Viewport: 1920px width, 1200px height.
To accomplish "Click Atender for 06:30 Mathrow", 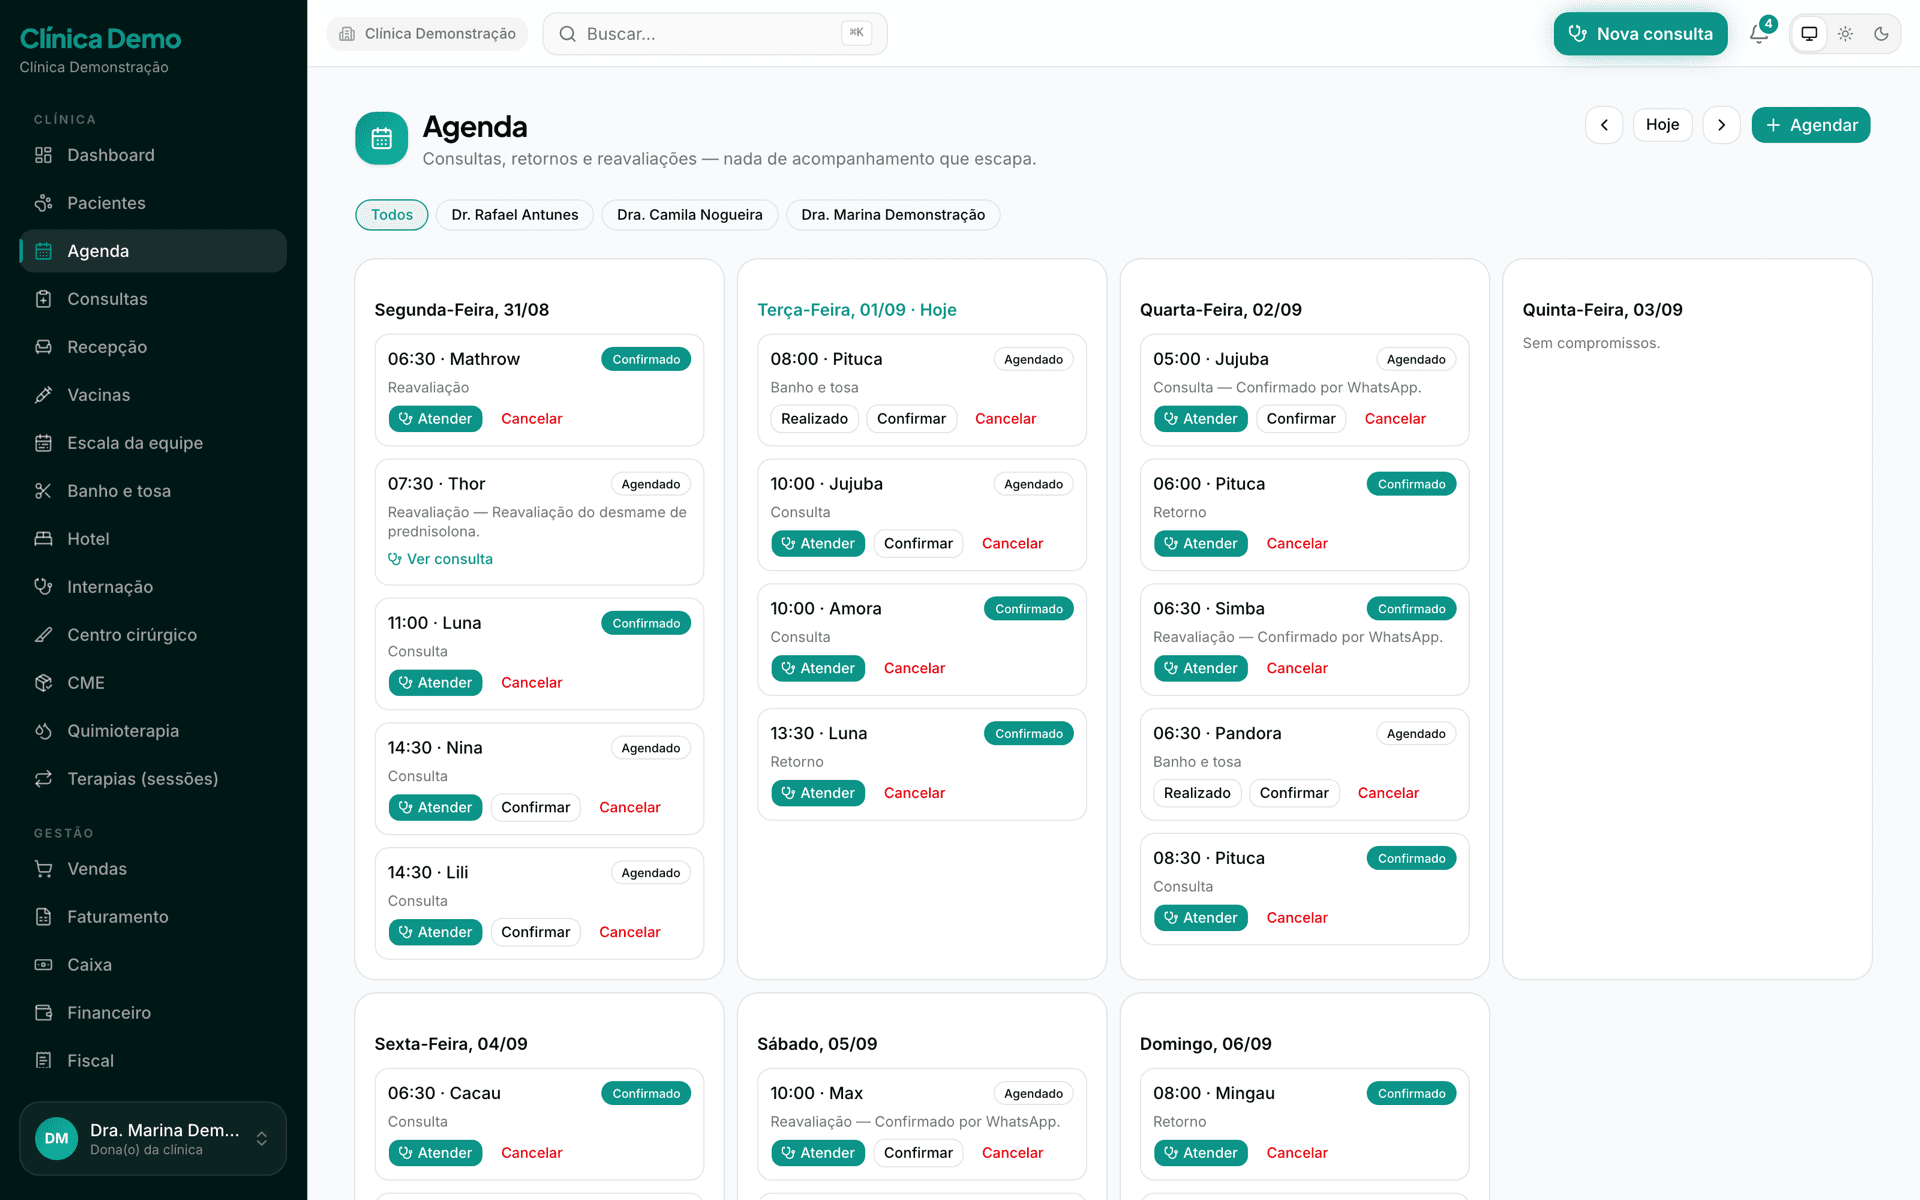I will click(x=435, y=419).
